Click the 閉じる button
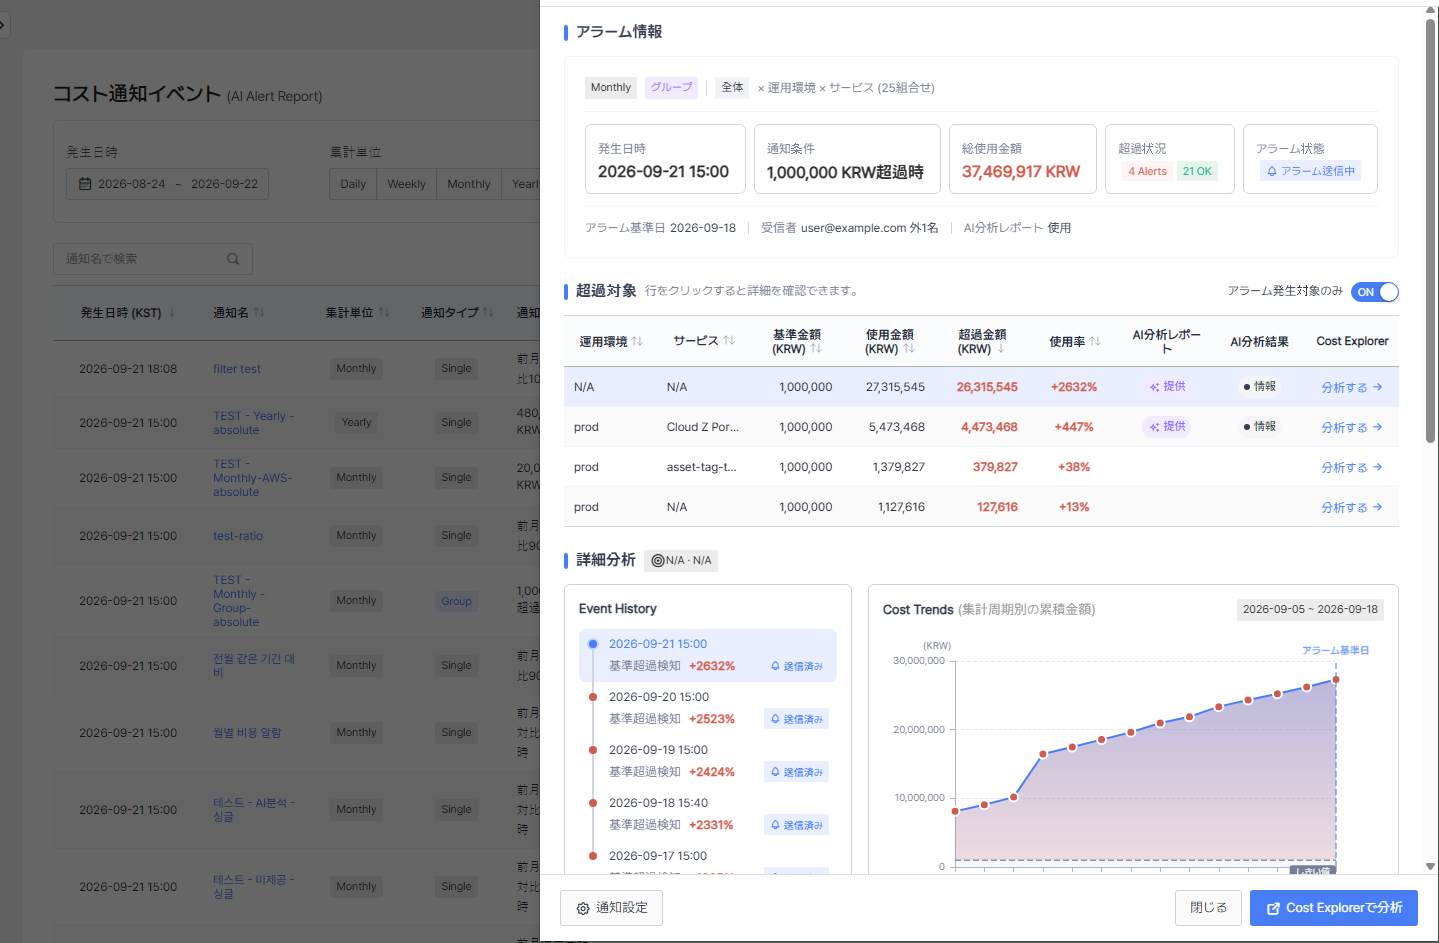1439x943 pixels. [x=1208, y=908]
